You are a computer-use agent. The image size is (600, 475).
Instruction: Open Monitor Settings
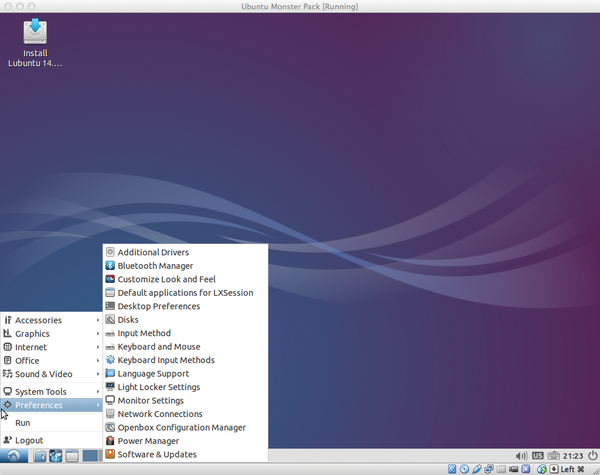[x=185, y=400]
